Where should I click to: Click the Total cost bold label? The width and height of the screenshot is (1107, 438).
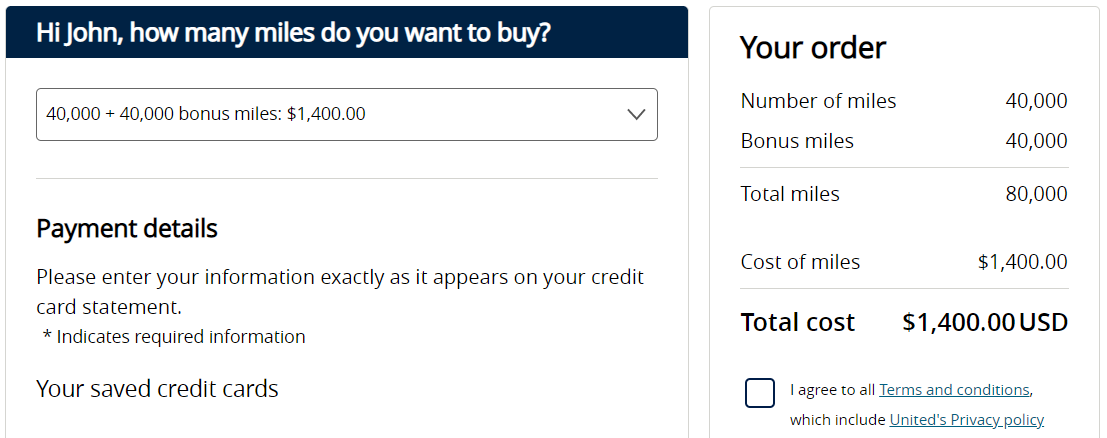pyautogui.click(x=798, y=323)
